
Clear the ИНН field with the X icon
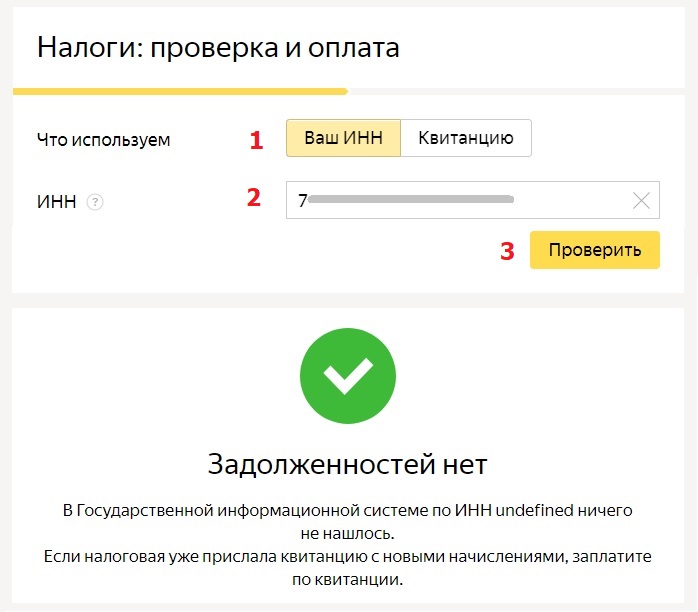(642, 201)
